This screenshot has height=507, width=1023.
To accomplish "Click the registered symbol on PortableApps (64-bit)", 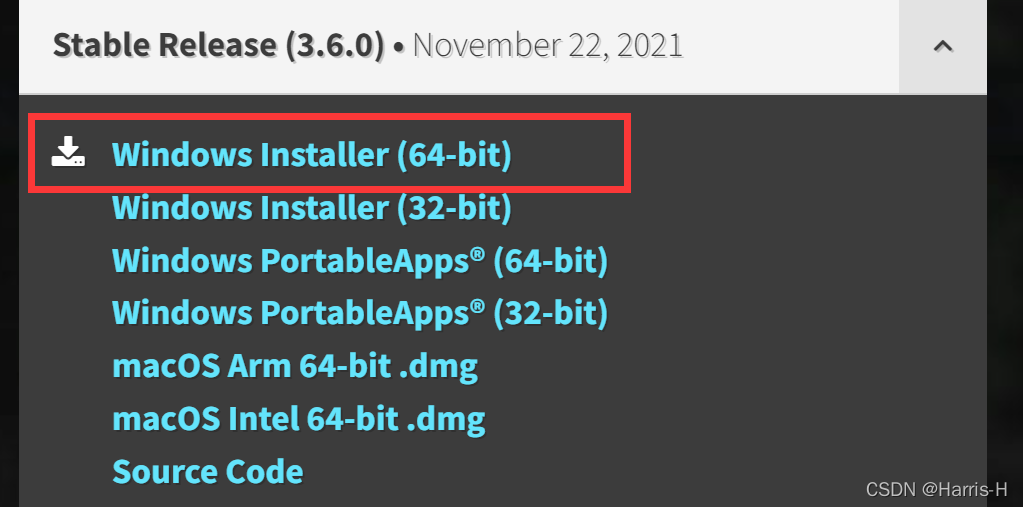I will coord(478,254).
